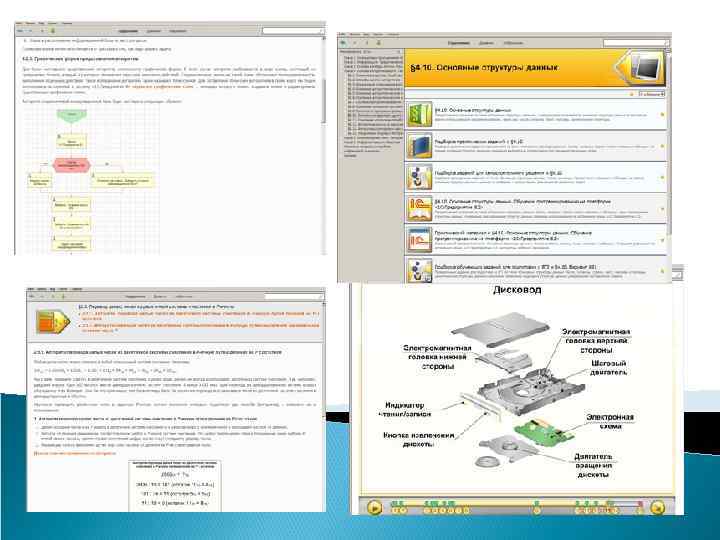Click the print icon in the top-right window toolbar
Screen dimensions: 720x540
378,43
